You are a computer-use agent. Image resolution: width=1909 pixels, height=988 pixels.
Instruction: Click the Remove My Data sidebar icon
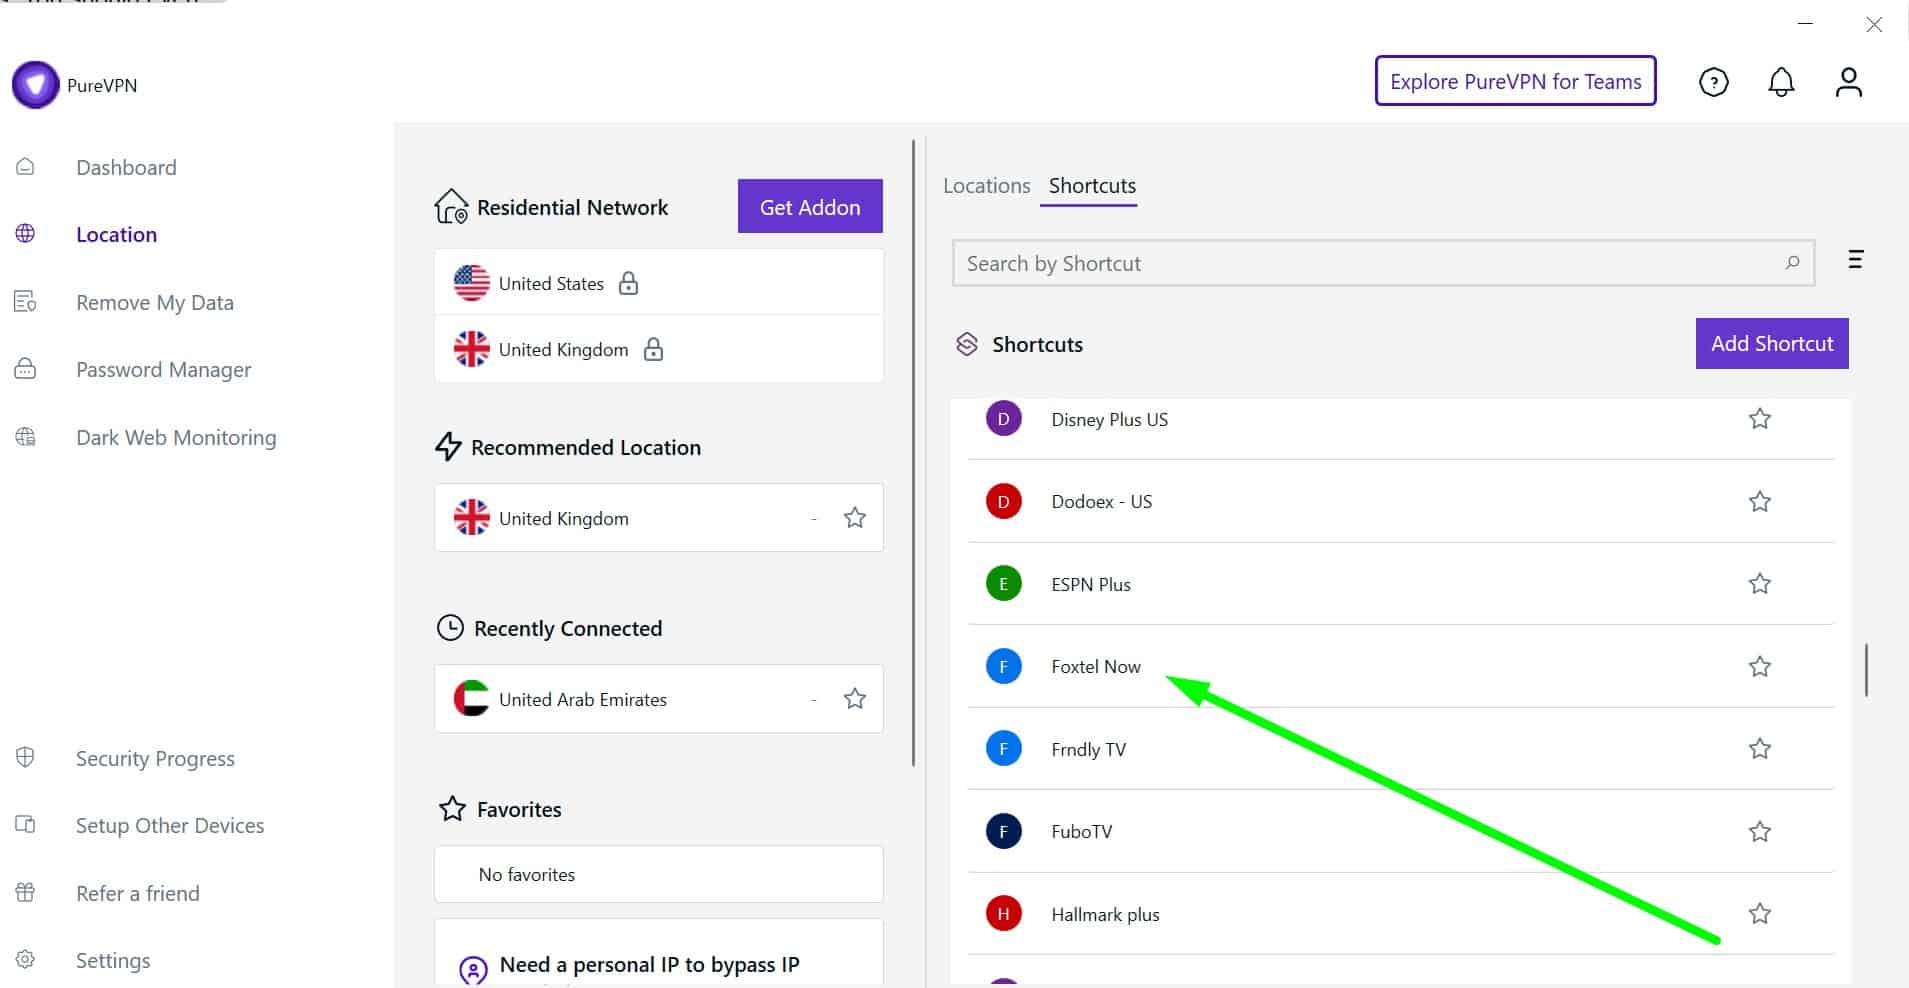point(25,302)
